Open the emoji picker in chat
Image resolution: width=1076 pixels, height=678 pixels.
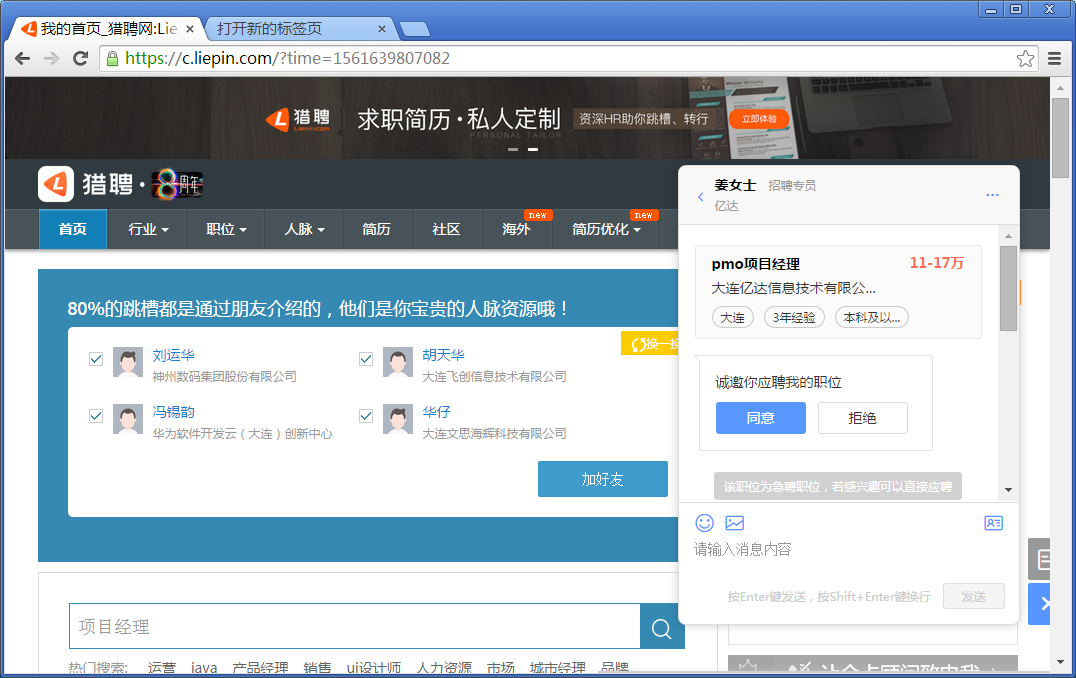pos(705,523)
